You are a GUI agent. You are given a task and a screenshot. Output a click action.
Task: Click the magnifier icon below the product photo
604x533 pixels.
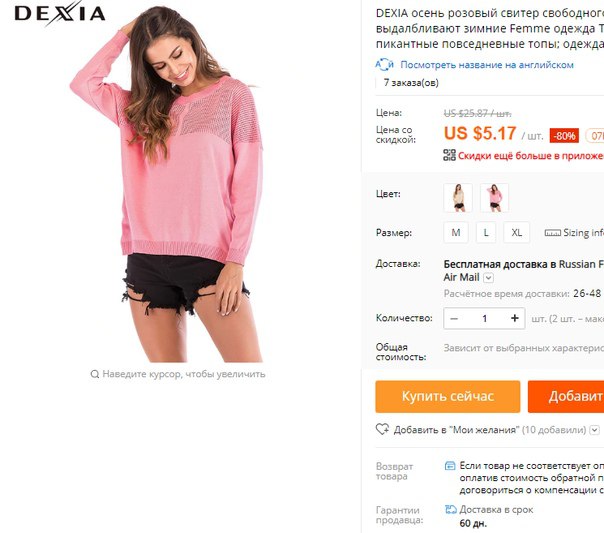coord(95,374)
